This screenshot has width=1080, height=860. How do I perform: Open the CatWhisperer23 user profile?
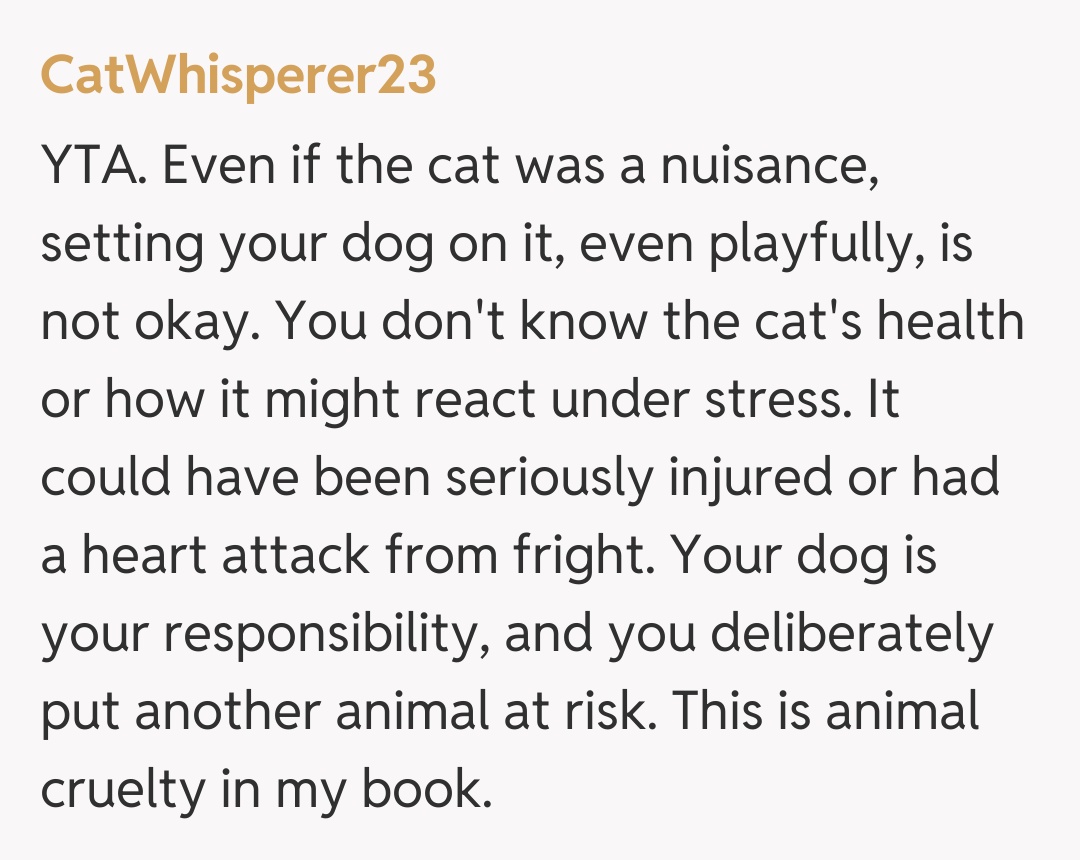pos(238,76)
